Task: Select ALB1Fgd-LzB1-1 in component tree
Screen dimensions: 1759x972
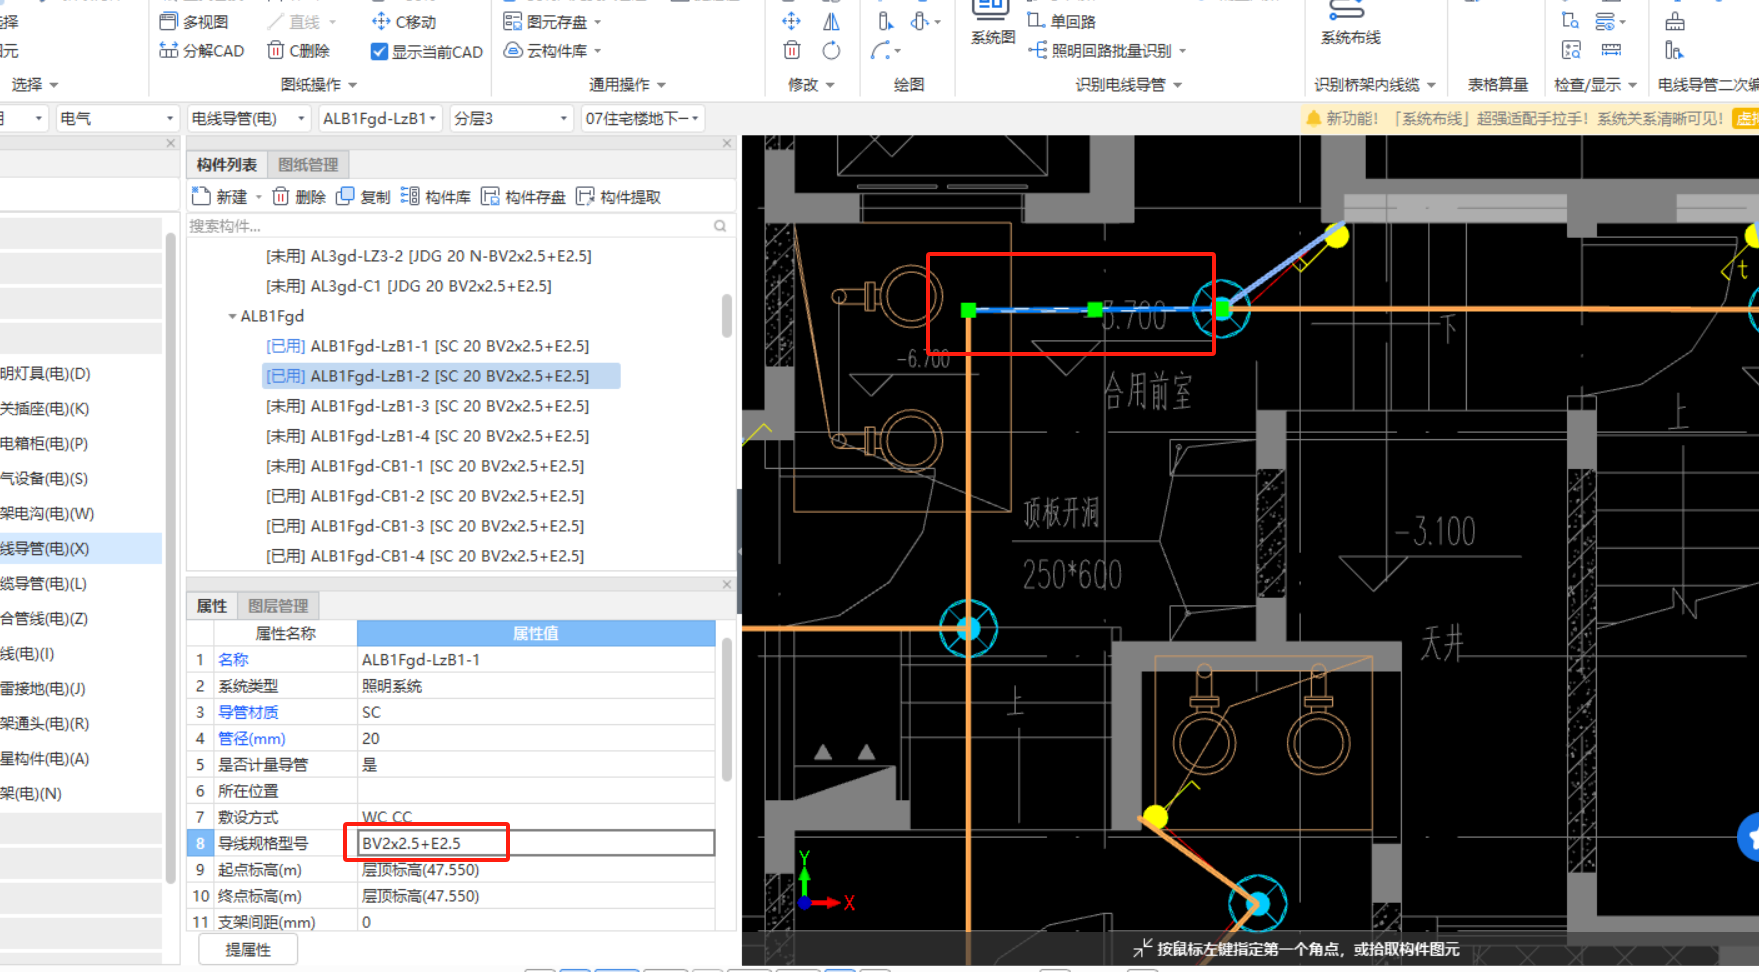Action: (x=427, y=346)
